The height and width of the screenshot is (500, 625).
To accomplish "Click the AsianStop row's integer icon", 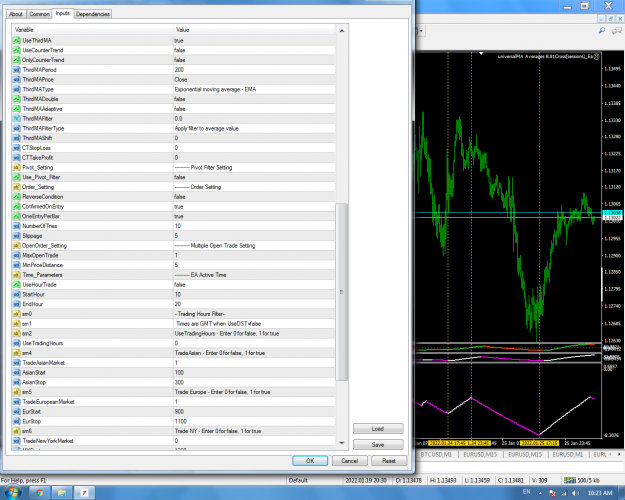I will tap(16, 382).
